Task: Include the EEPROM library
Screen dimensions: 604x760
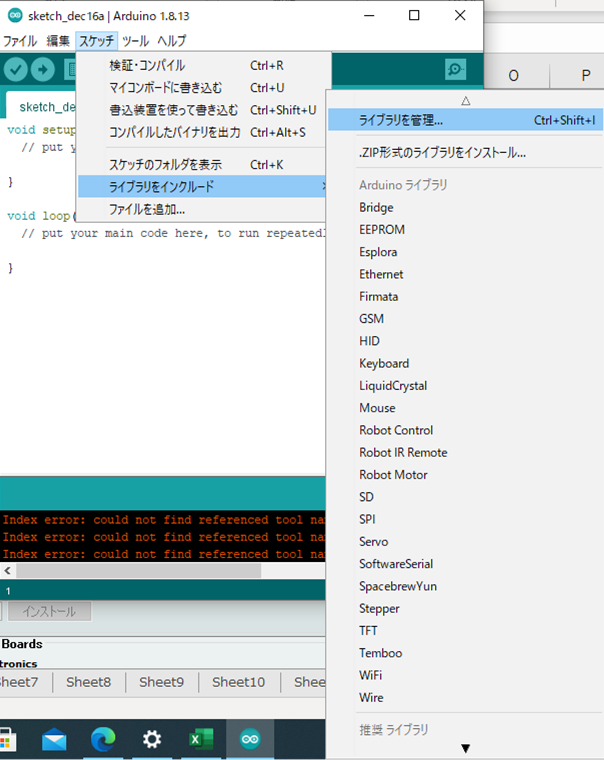Action: [x=465, y=230]
